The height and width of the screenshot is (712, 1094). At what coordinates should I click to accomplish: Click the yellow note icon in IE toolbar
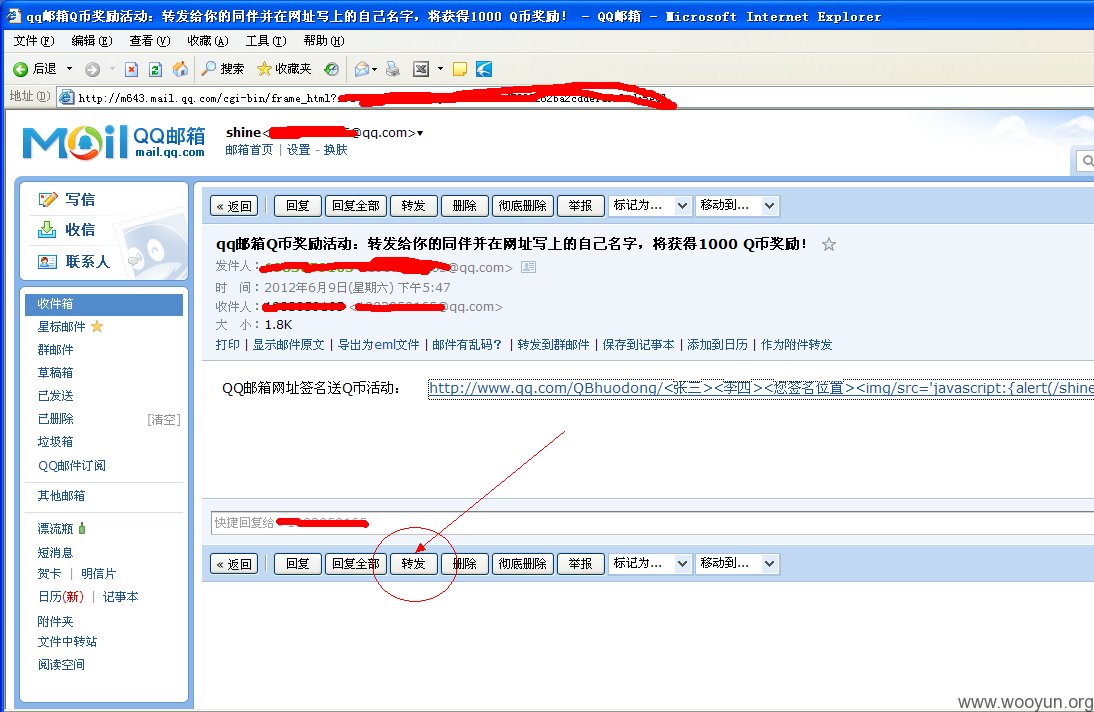[460, 69]
